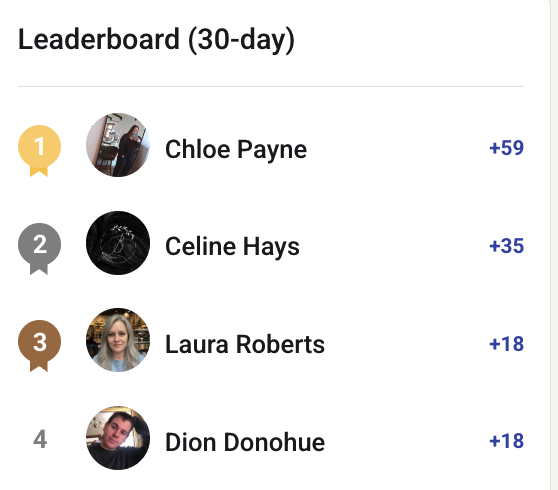Go to Laura Roberts' member page
The image size is (558, 490).
pyautogui.click(x=245, y=344)
